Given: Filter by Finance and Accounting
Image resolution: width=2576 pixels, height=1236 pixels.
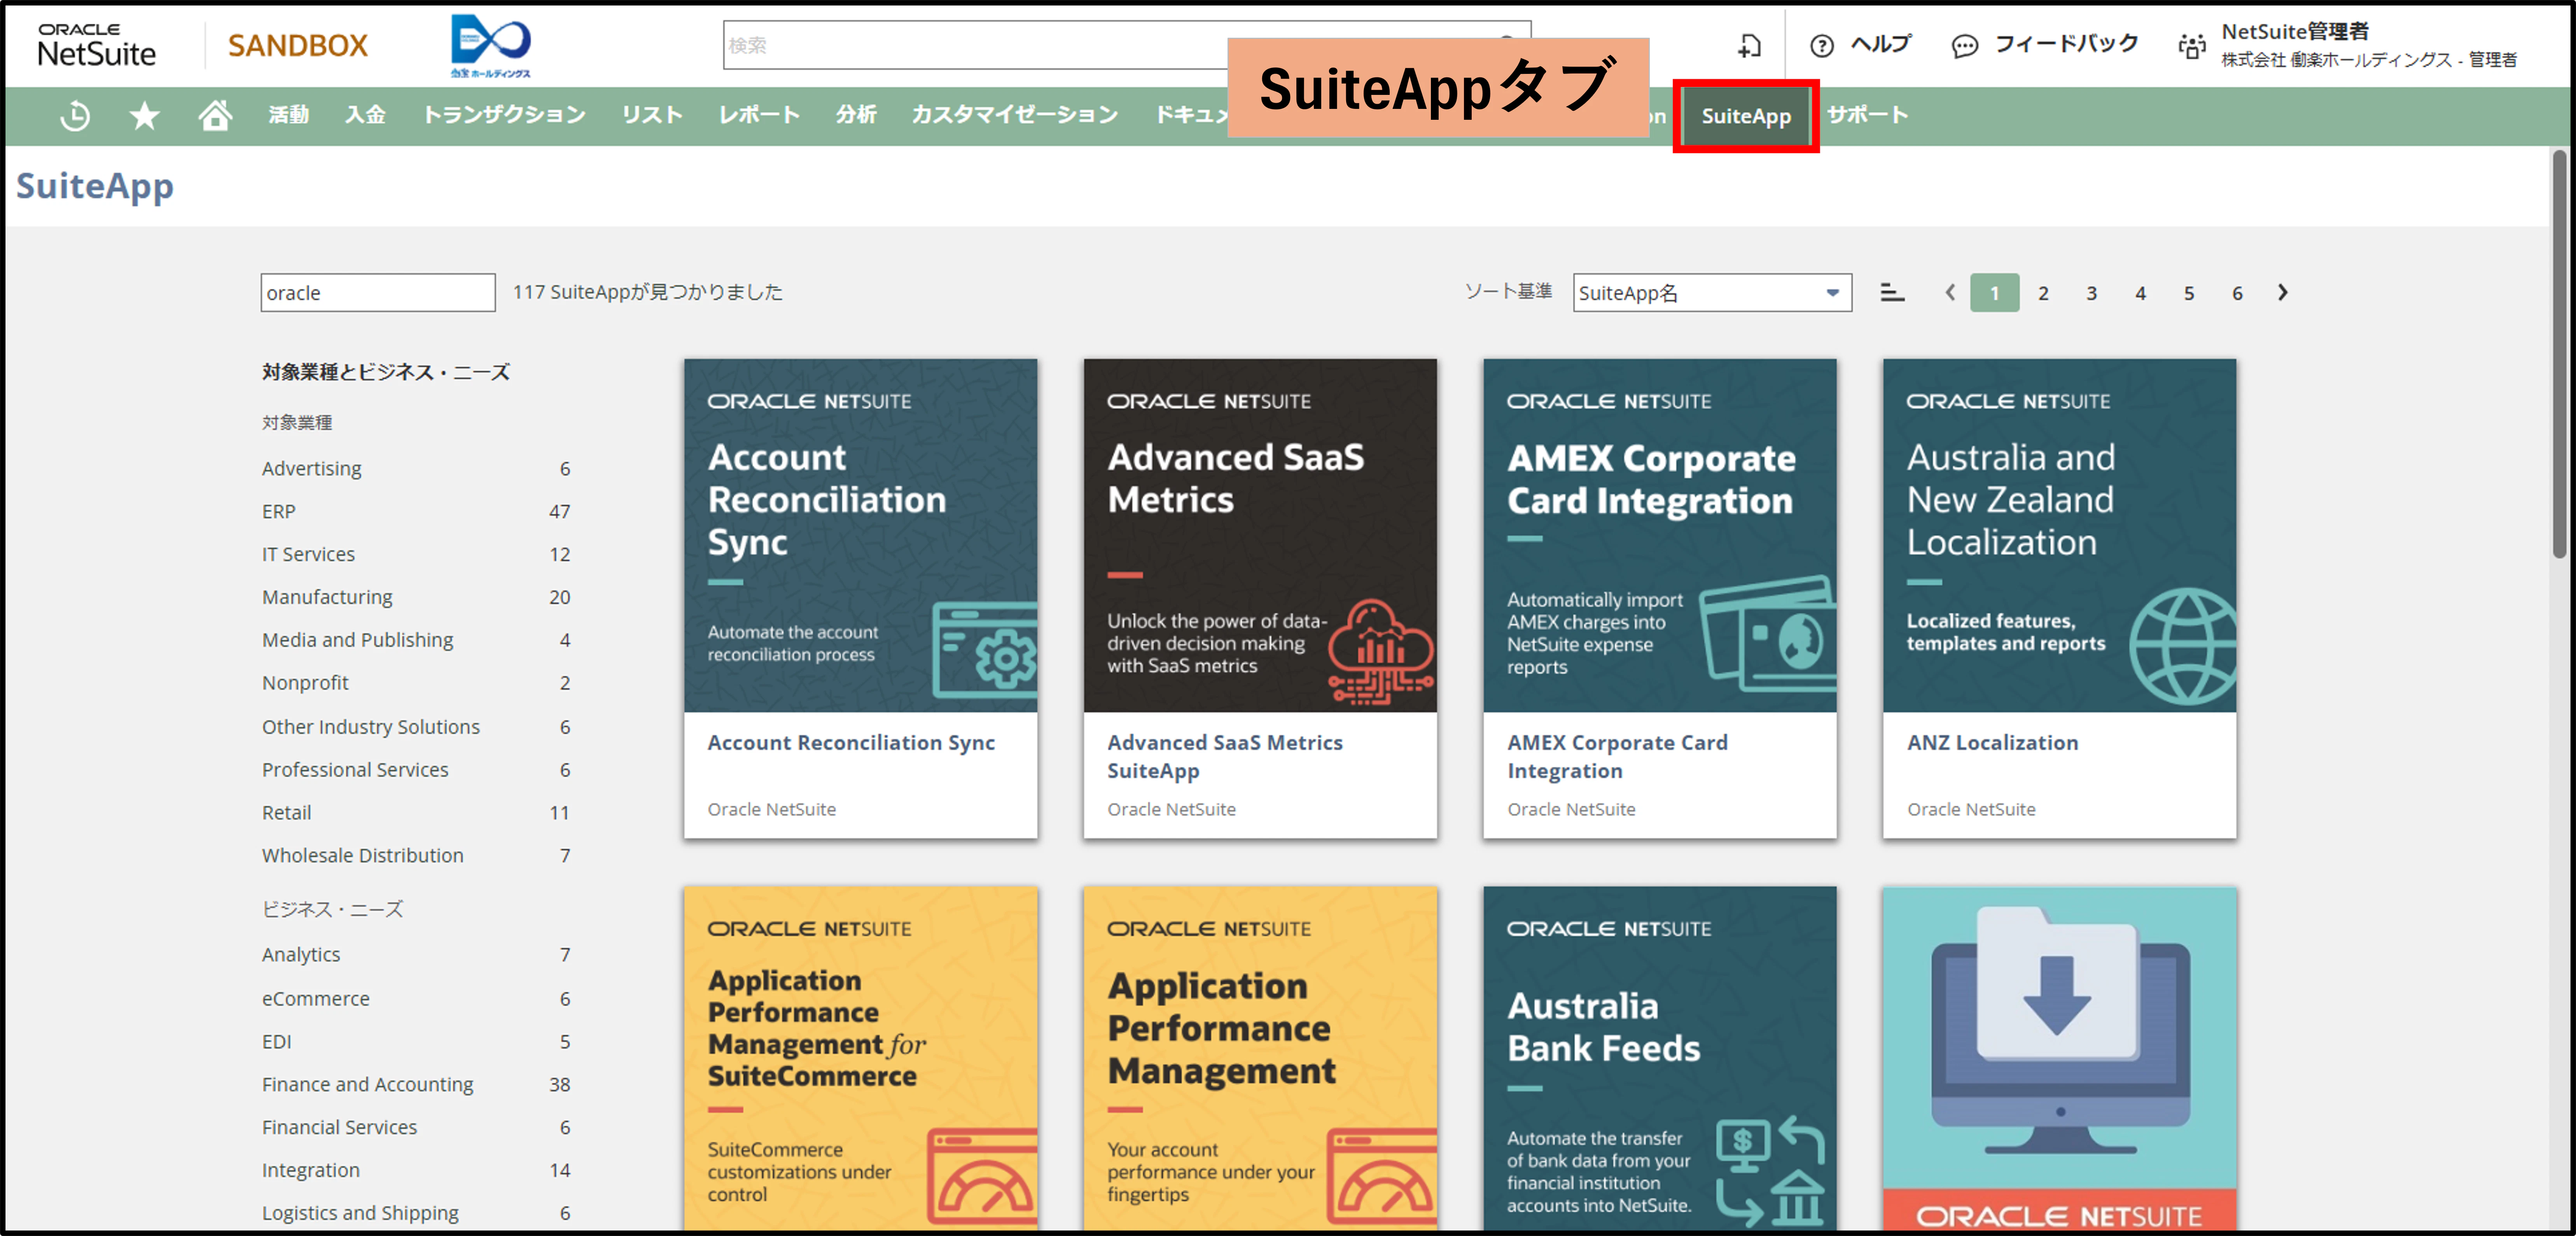Looking at the screenshot, I should pos(368,1085).
